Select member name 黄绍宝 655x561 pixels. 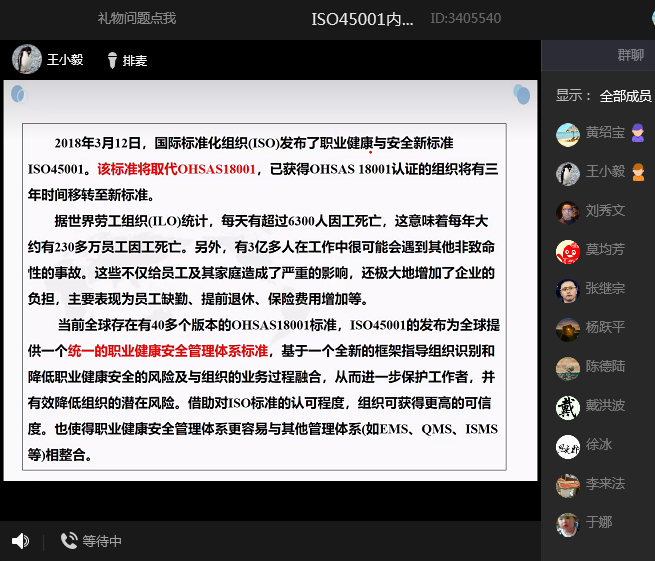point(605,132)
